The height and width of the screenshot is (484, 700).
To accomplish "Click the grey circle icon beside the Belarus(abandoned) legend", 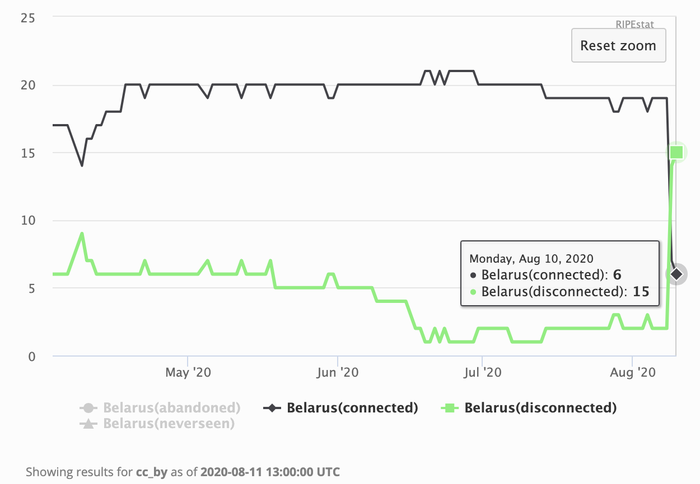I will pyautogui.click(x=88, y=408).
